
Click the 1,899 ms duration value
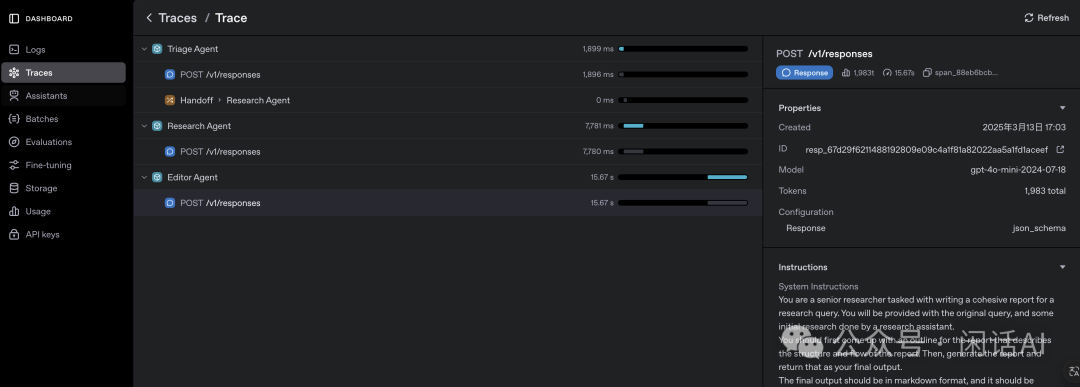click(597, 49)
